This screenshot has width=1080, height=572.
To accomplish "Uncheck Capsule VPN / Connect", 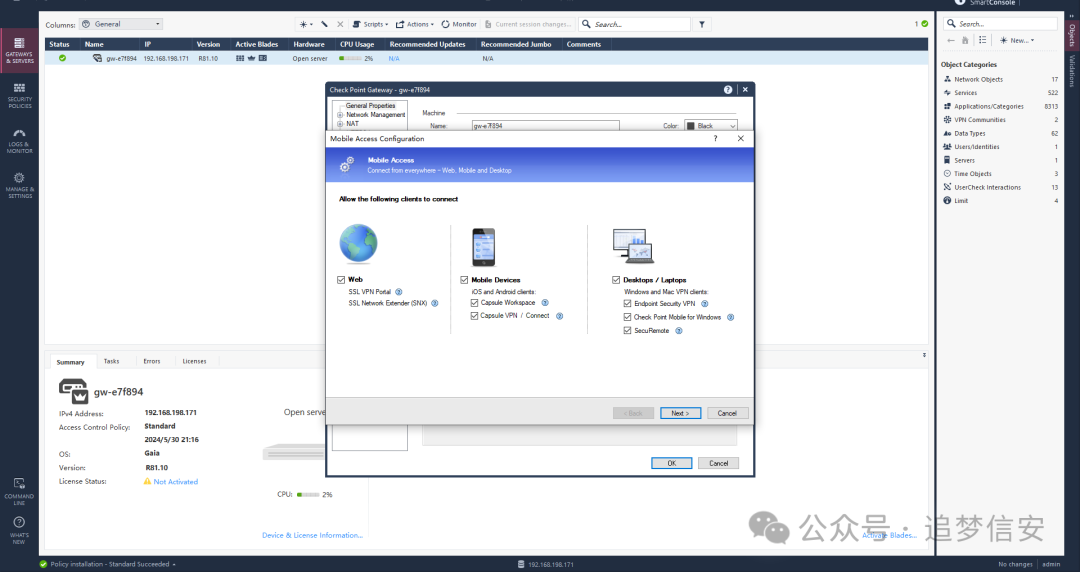I will pyautogui.click(x=475, y=316).
